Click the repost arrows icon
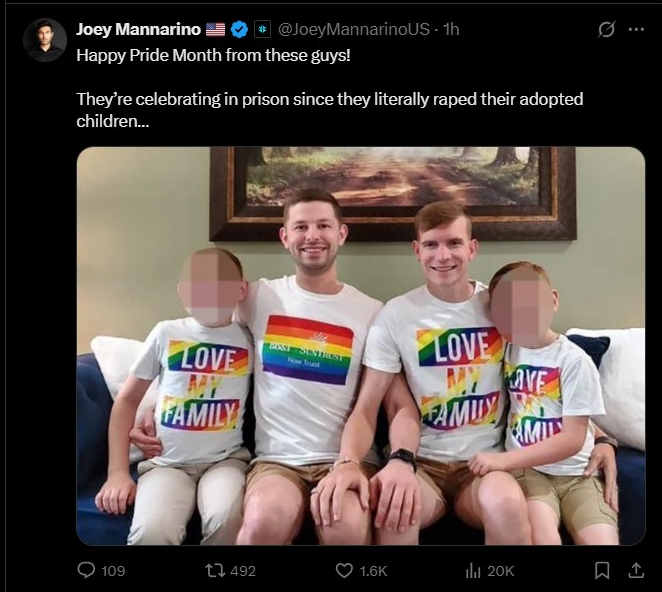Screen dimensions: 662x592 (214, 571)
